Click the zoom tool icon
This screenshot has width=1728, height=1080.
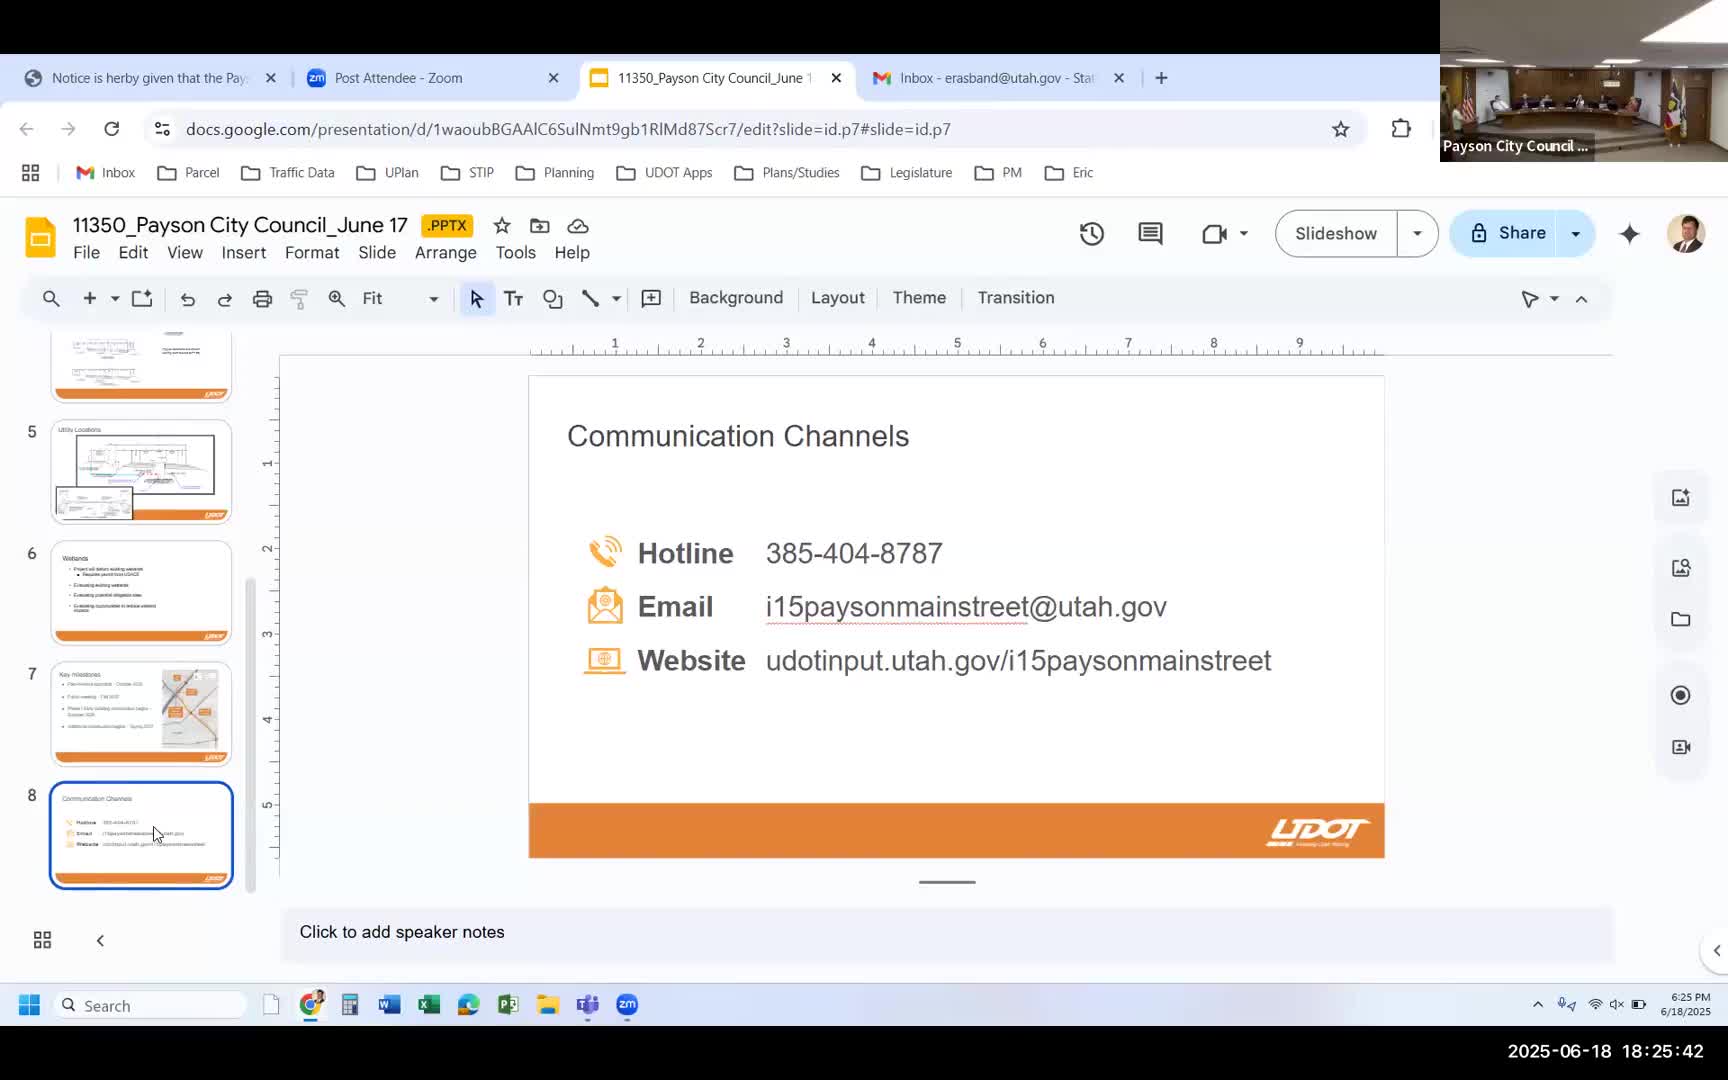tap(337, 298)
